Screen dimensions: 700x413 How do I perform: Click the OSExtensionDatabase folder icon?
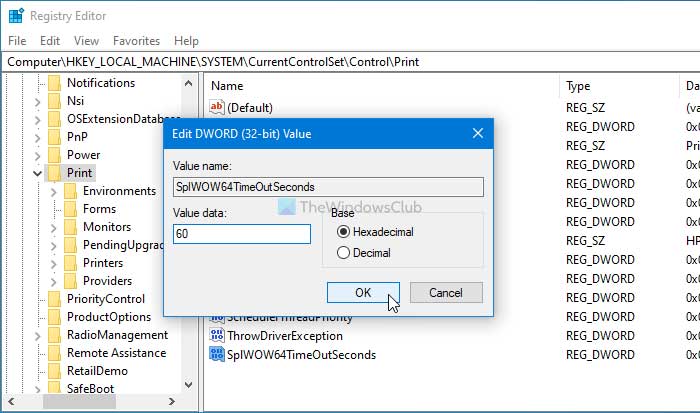(x=54, y=119)
